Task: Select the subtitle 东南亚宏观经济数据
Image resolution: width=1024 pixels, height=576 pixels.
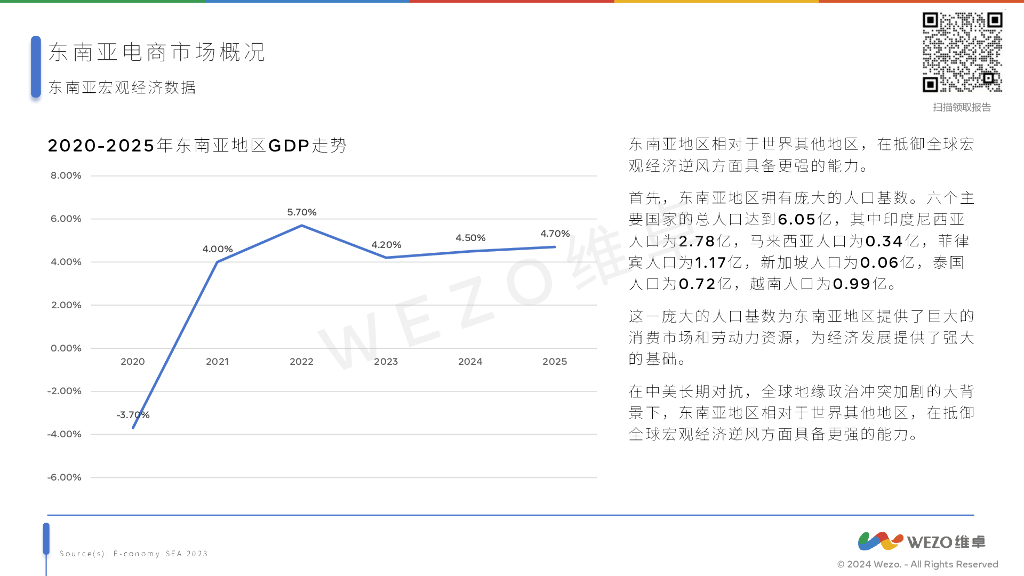Action: [122, 87]
